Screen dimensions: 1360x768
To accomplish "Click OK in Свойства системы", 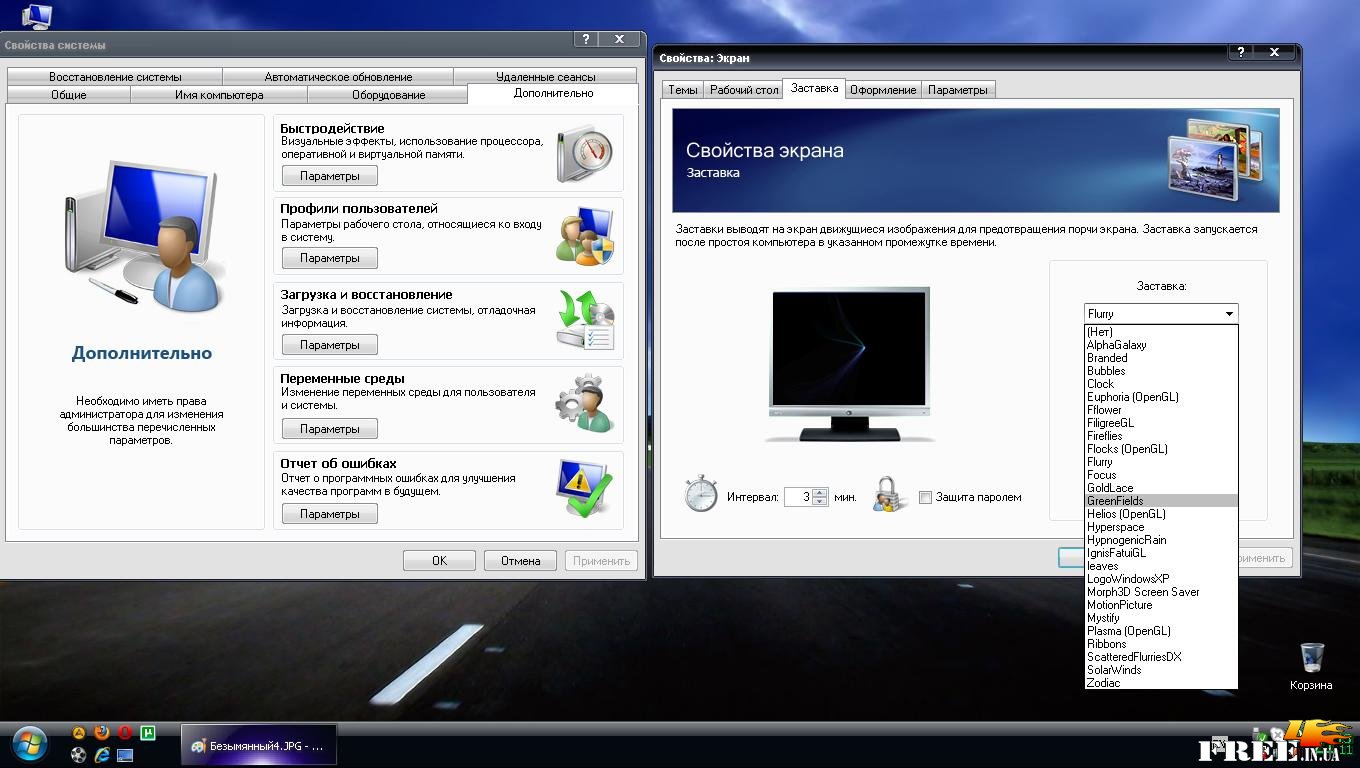I will click(x=439, y=560).
